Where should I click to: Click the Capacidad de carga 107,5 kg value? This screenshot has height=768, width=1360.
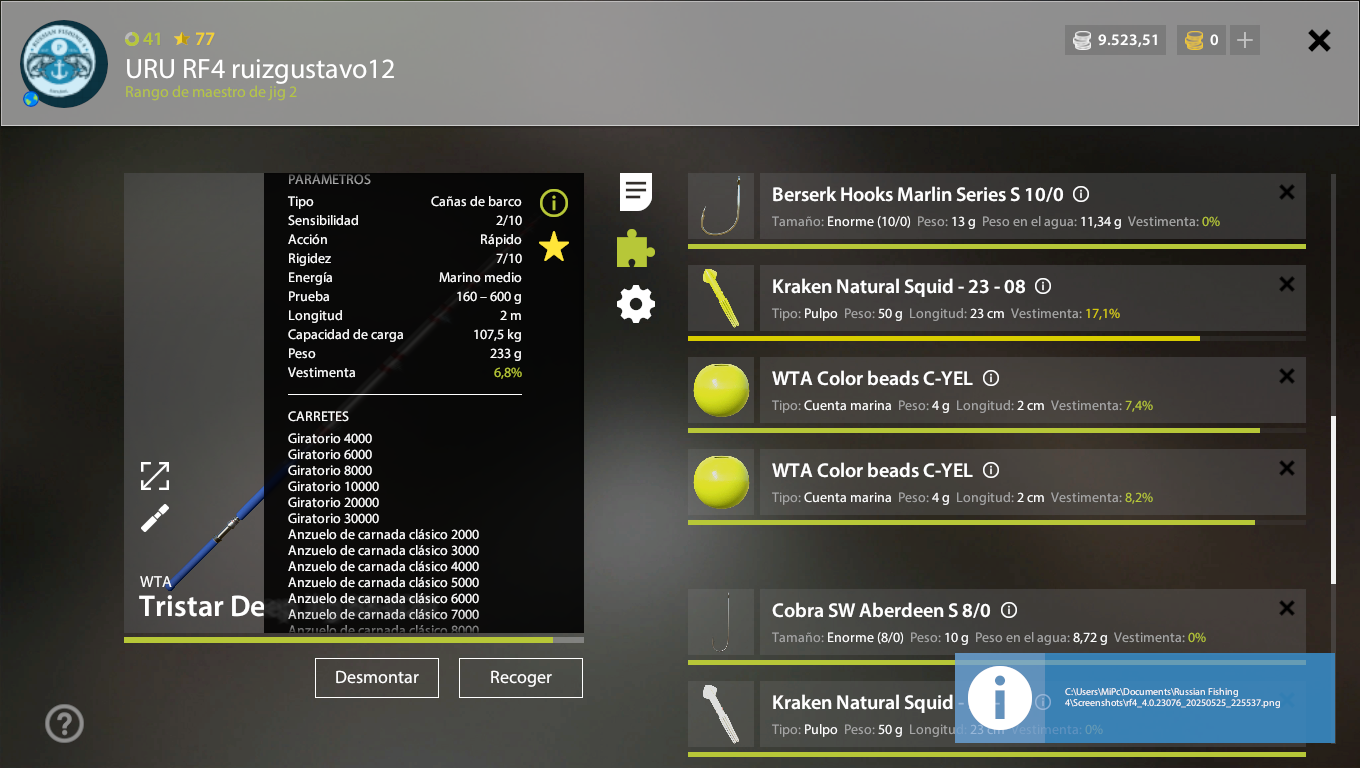[x=497, y=334]
